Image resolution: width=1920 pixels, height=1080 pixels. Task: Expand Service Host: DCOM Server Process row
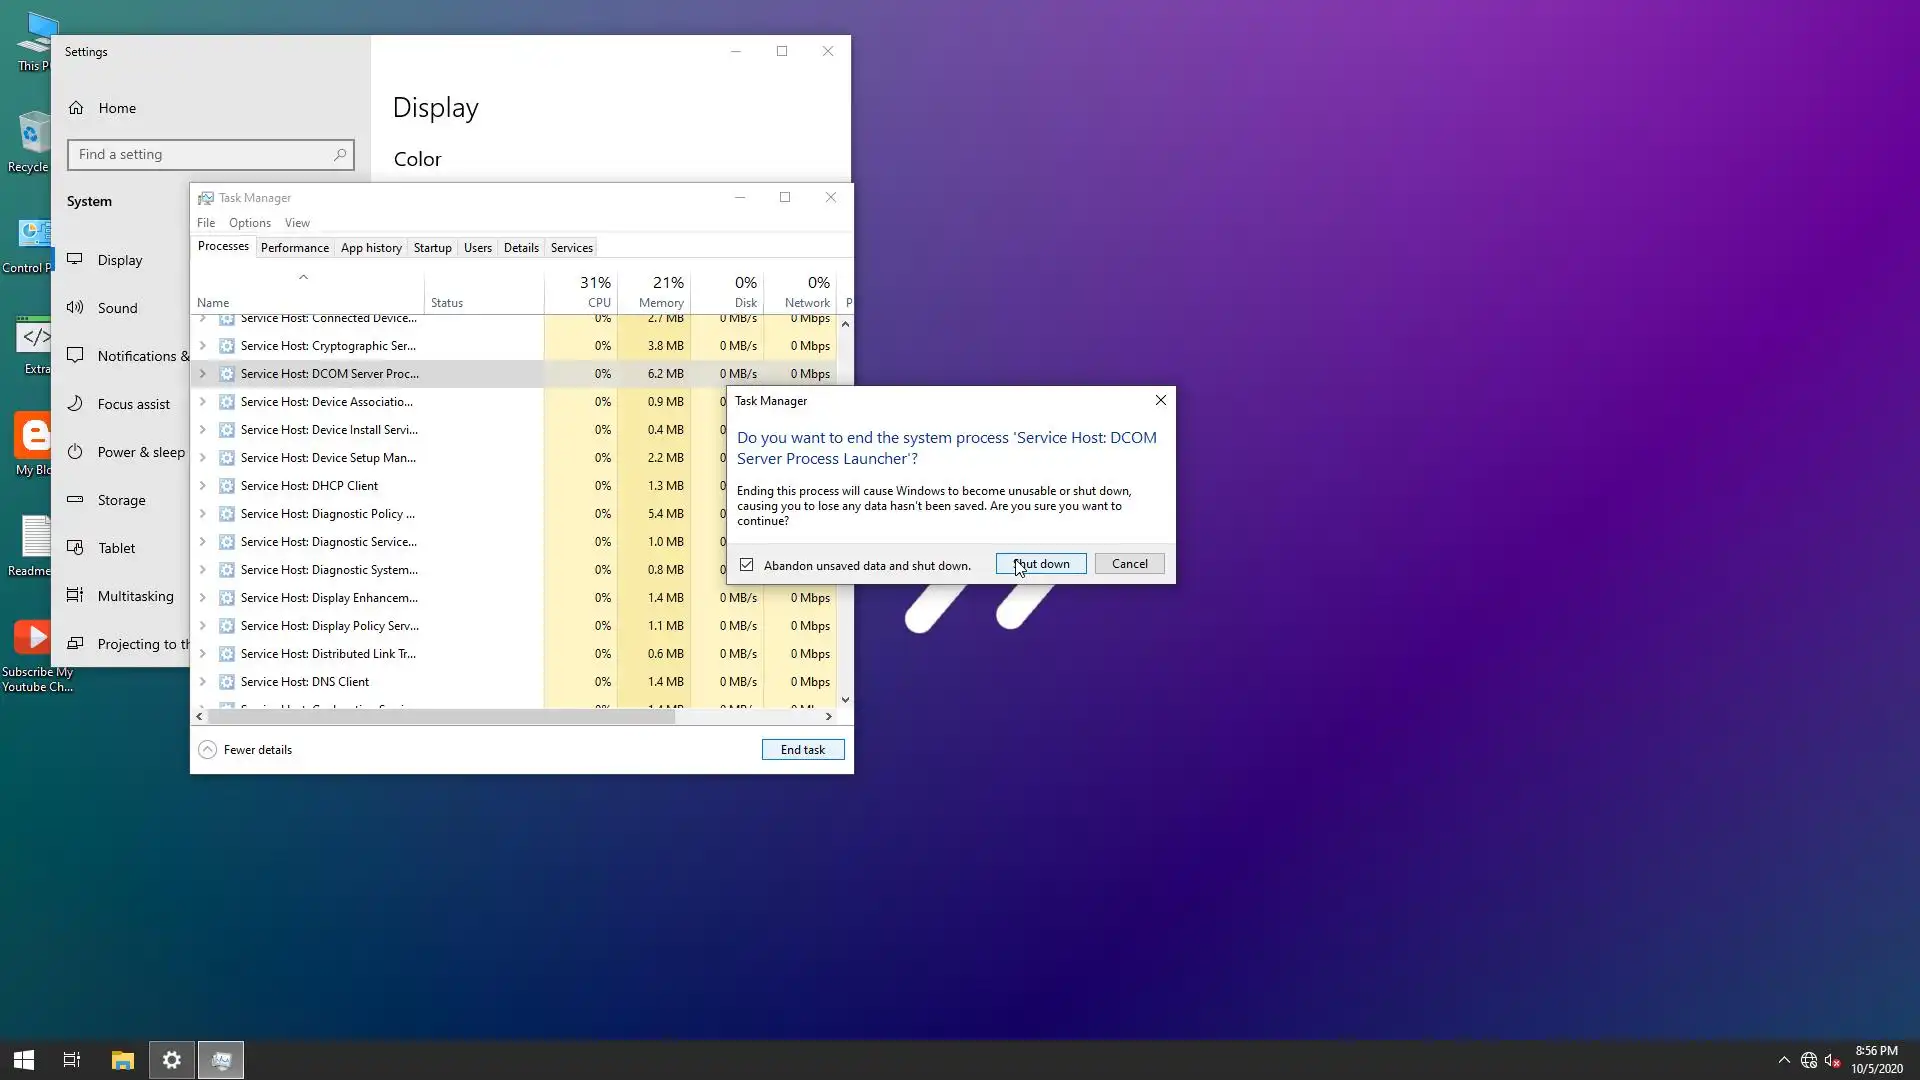click(x=203, y=374)
